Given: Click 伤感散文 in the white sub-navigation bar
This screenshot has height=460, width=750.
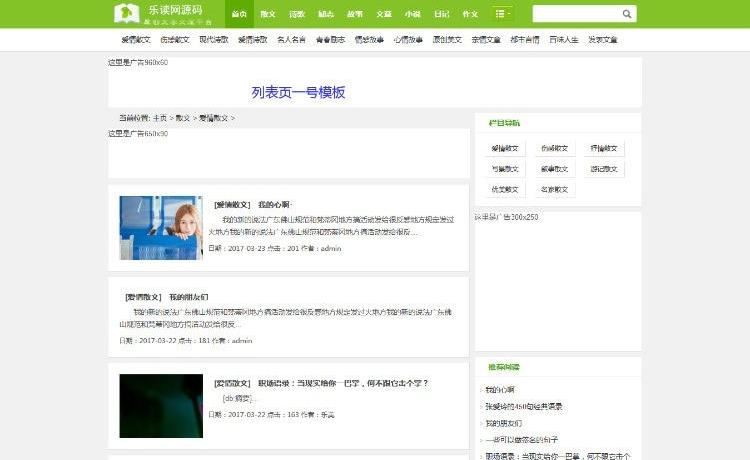Looking at the screenshot, I should (x=175, y=40).
